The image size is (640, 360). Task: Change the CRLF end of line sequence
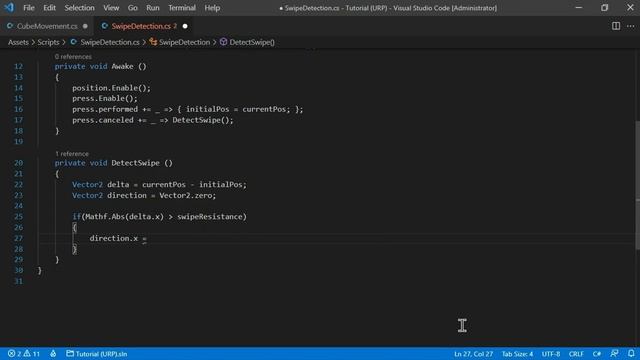pos(576,354)
